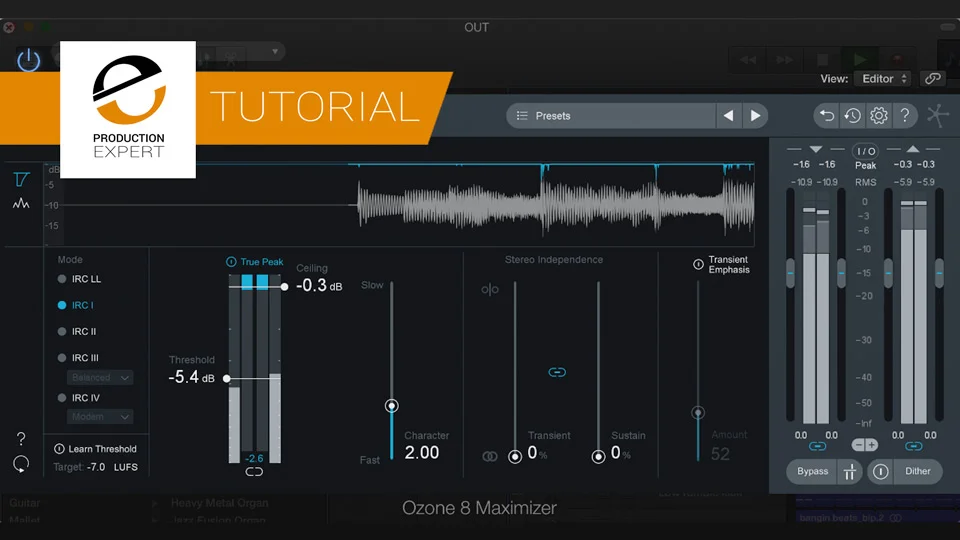Open the Presets browser
The height and width of the screenshot is (540, 960).
tap(610, 116)
